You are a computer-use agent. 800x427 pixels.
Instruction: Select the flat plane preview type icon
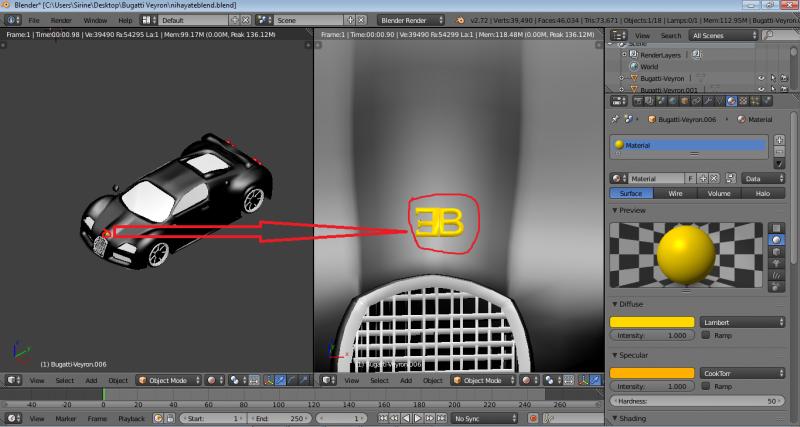click(x=775, y=226)
